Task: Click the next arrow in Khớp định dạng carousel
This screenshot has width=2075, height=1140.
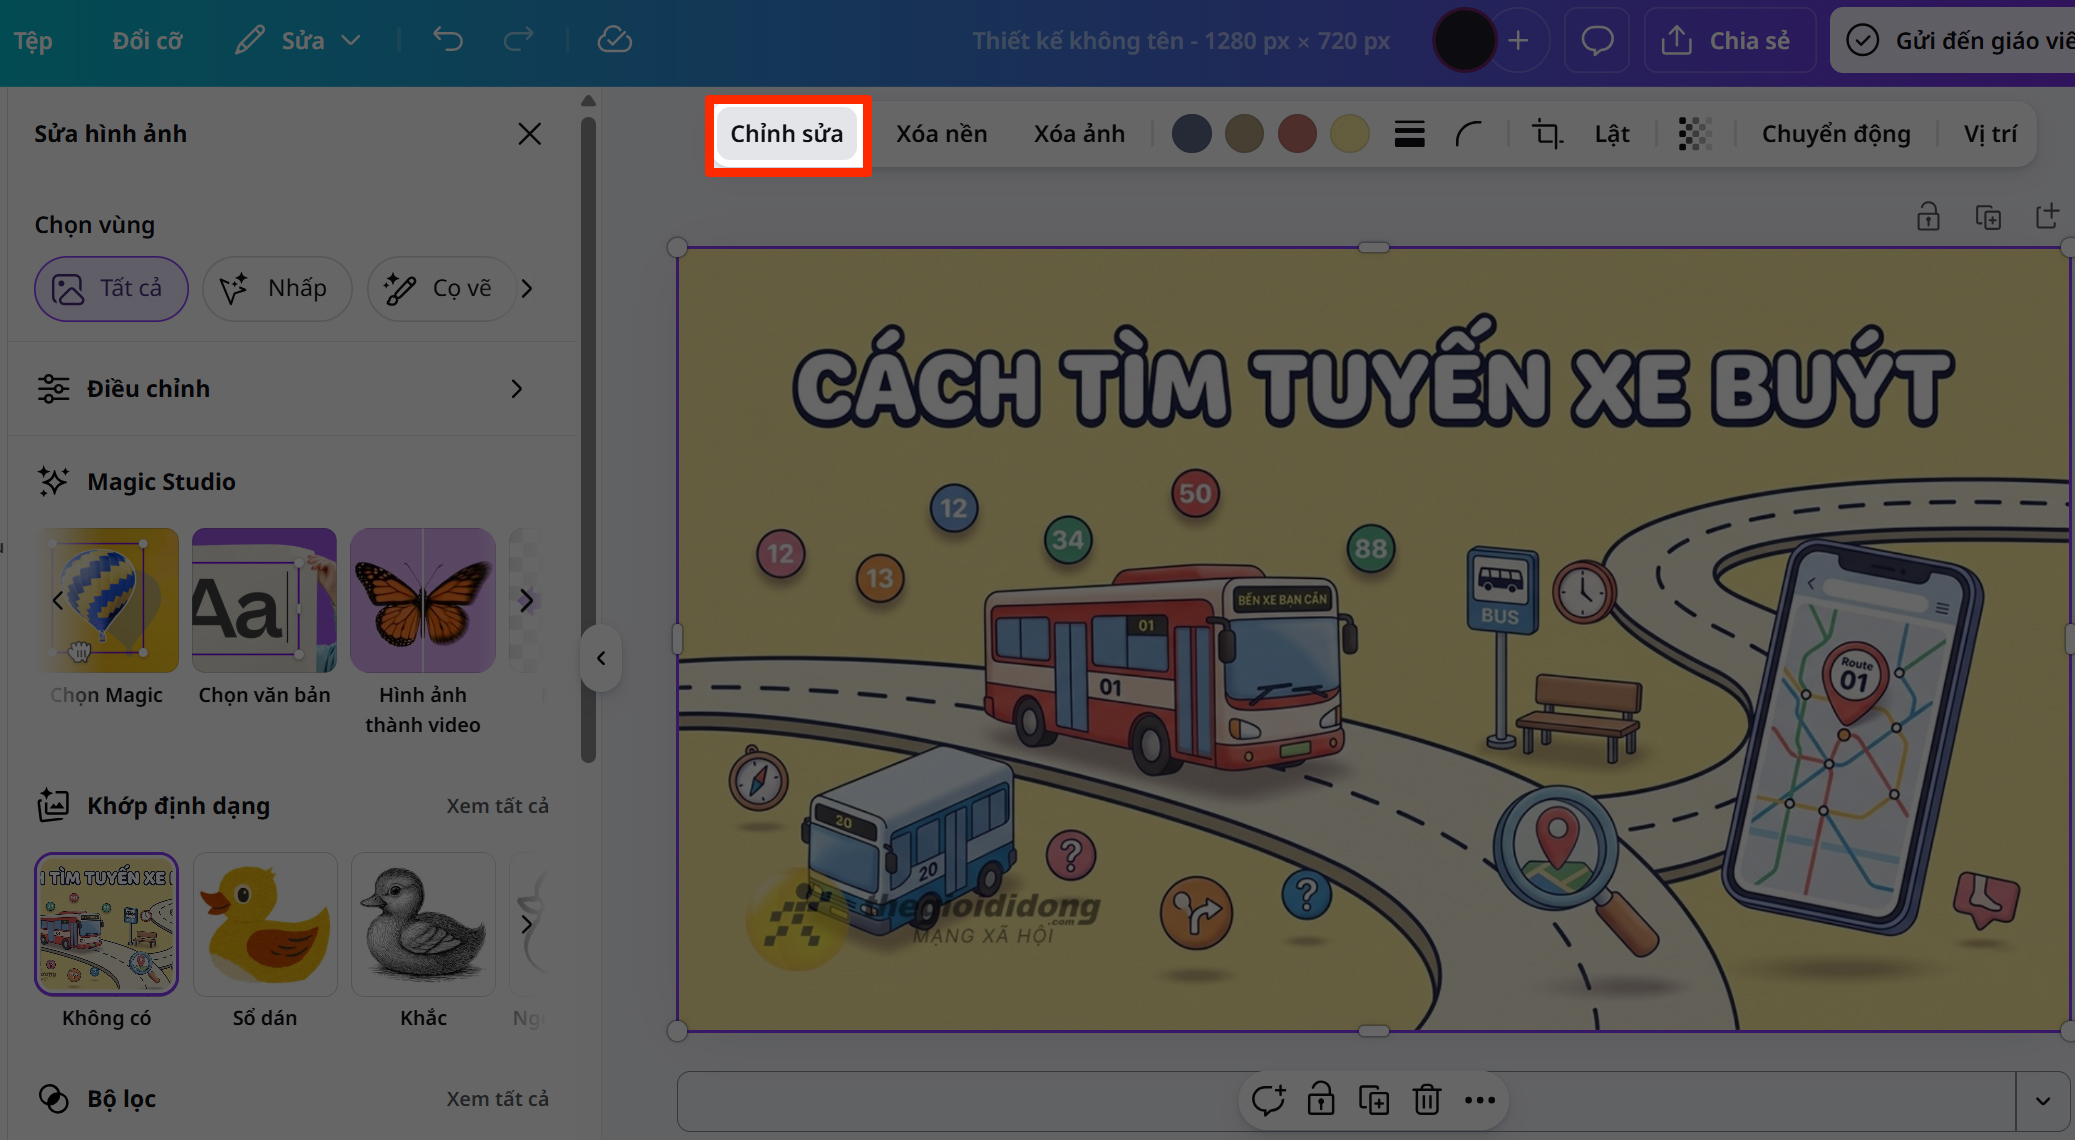Action: pos(528,924)
